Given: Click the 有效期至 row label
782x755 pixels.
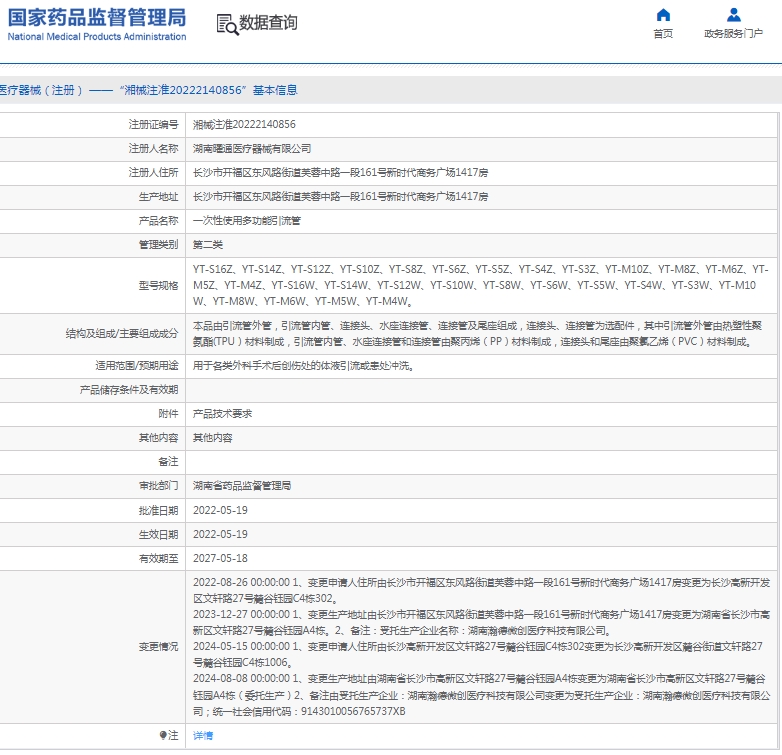Looking at the screenshot, I should click(158, 558).
